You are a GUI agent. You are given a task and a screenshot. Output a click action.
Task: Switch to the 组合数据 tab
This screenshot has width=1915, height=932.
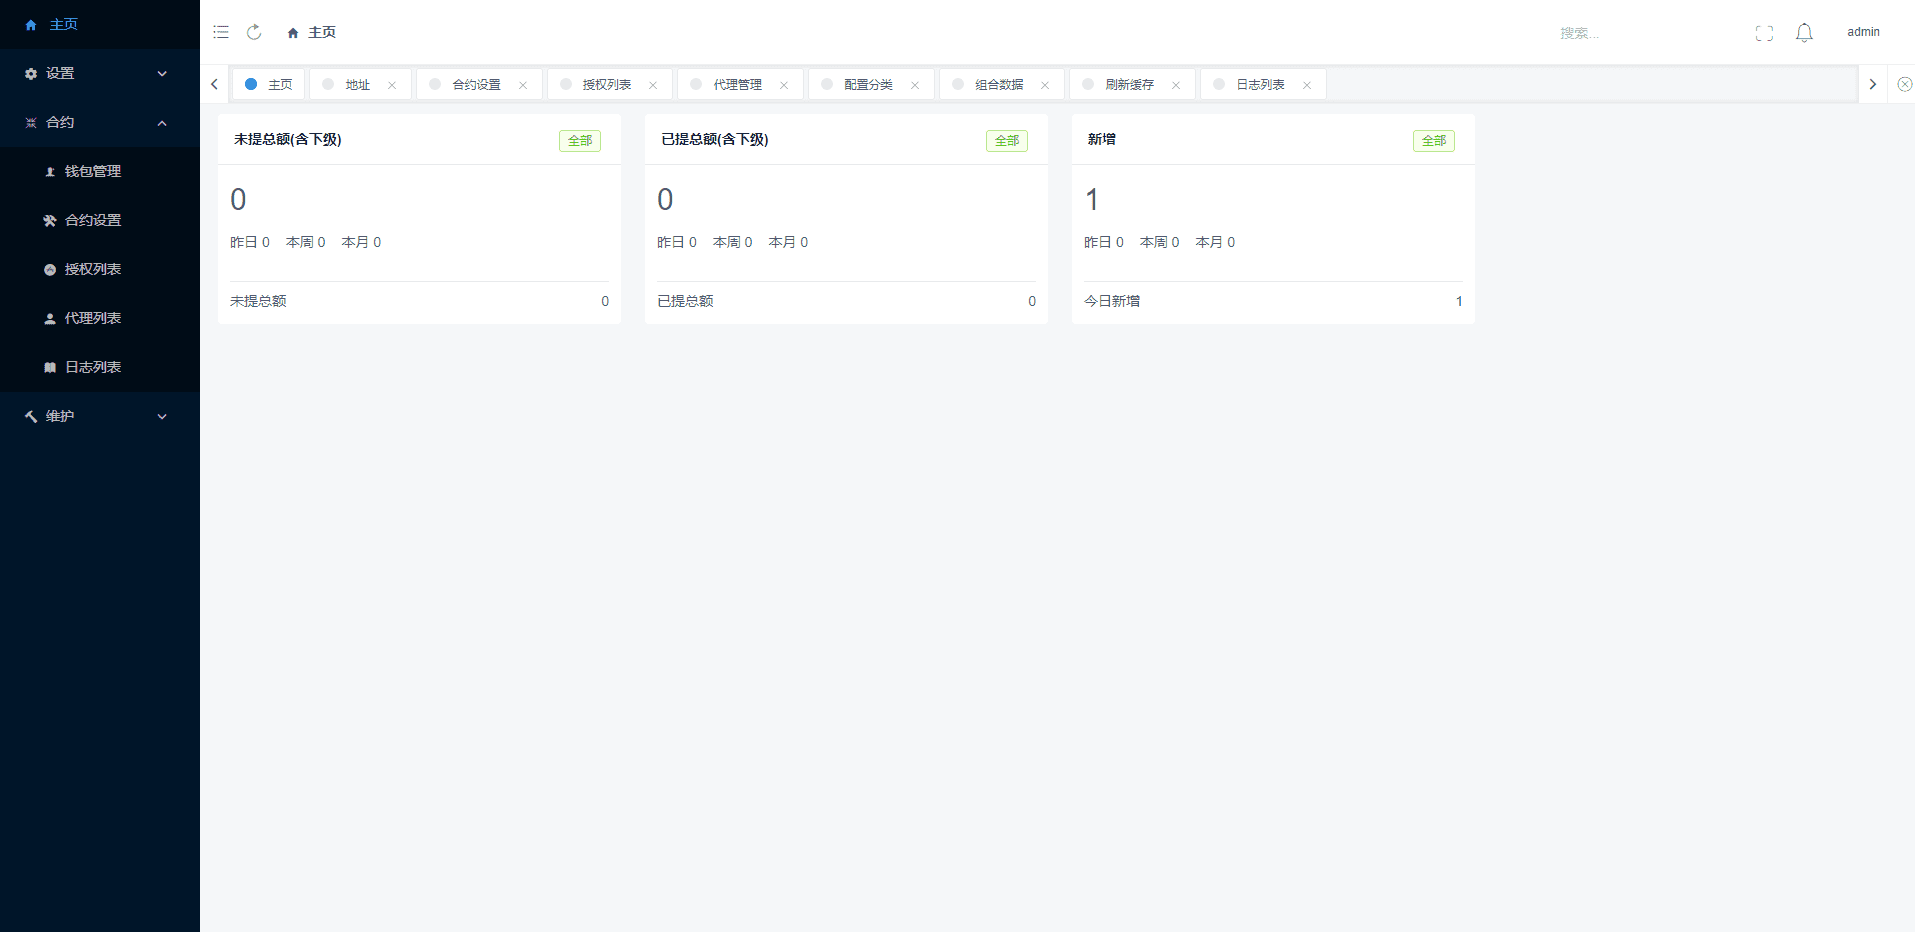coord(998,85)
